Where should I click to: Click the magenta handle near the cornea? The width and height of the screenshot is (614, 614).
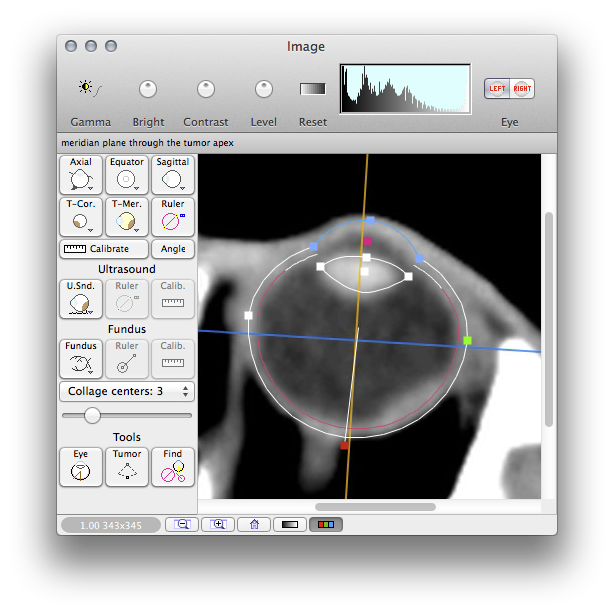(x=367, y=242)
